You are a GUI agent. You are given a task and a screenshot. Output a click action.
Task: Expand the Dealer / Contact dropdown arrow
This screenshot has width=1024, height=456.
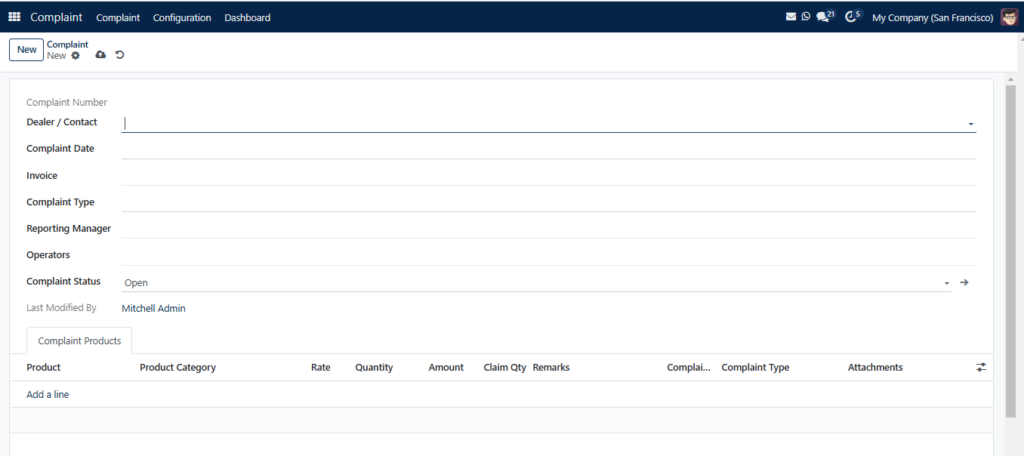[970, 123]
